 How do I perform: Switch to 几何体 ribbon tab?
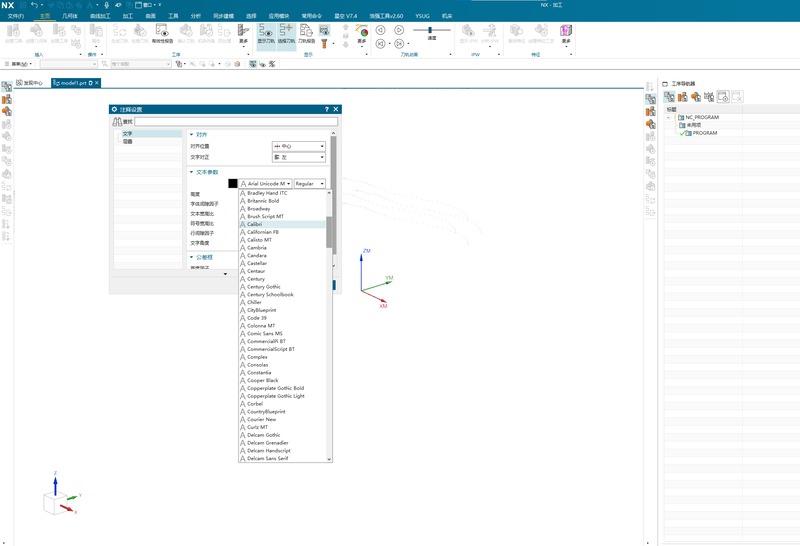coord(70,16)
